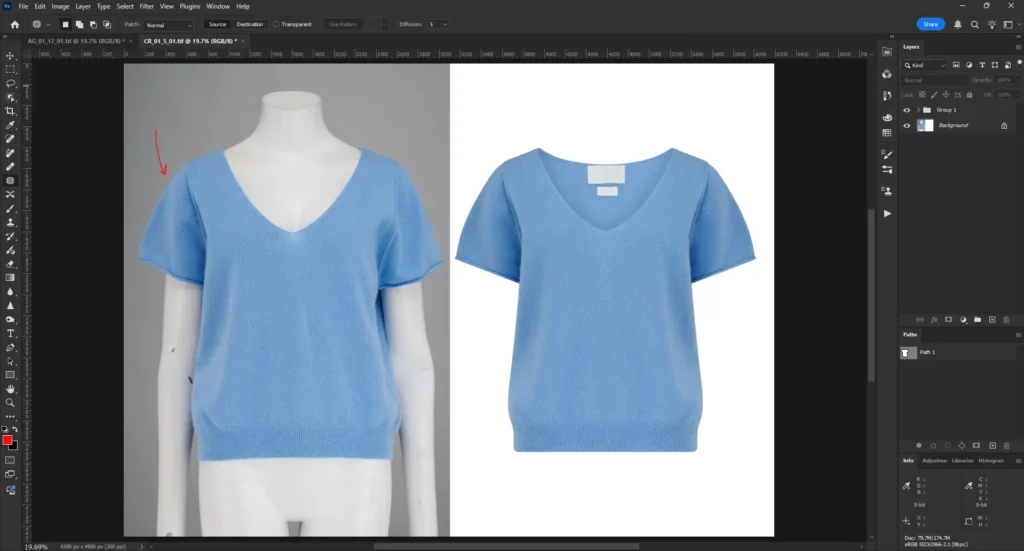Click the Home icon in options bar

tap(14, 24)
